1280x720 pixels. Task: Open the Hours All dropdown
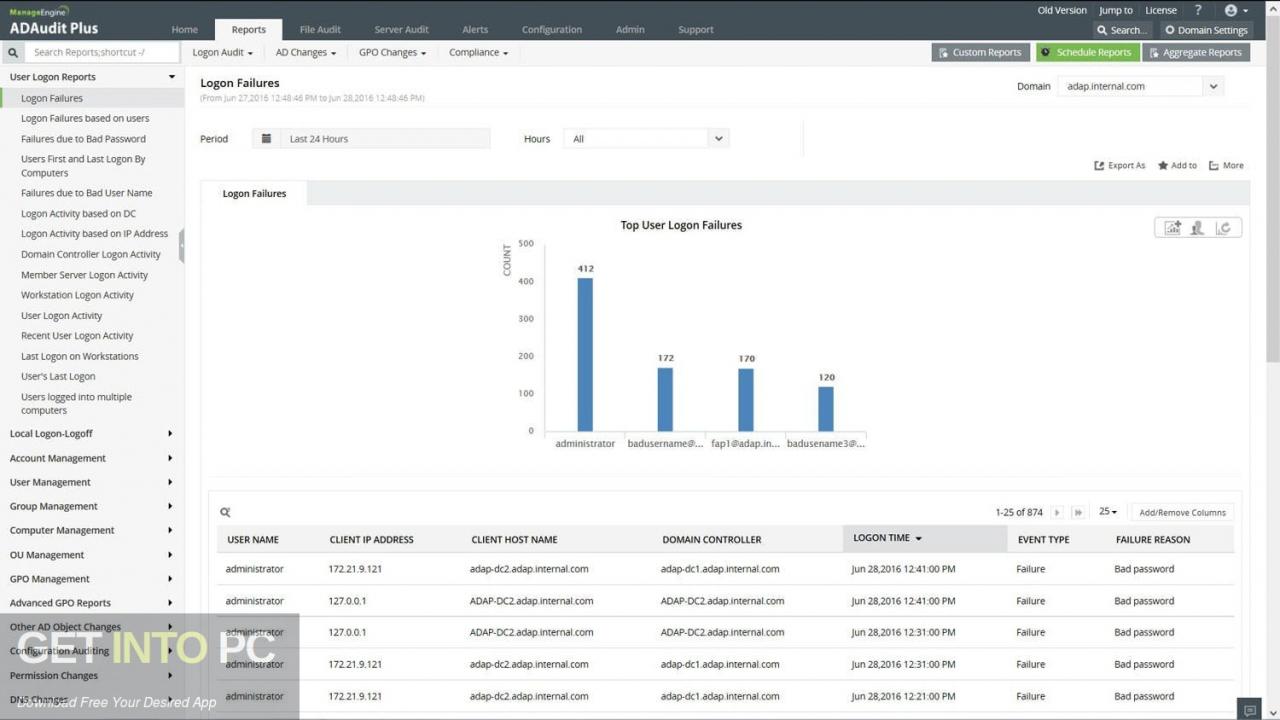click(718, 139)
